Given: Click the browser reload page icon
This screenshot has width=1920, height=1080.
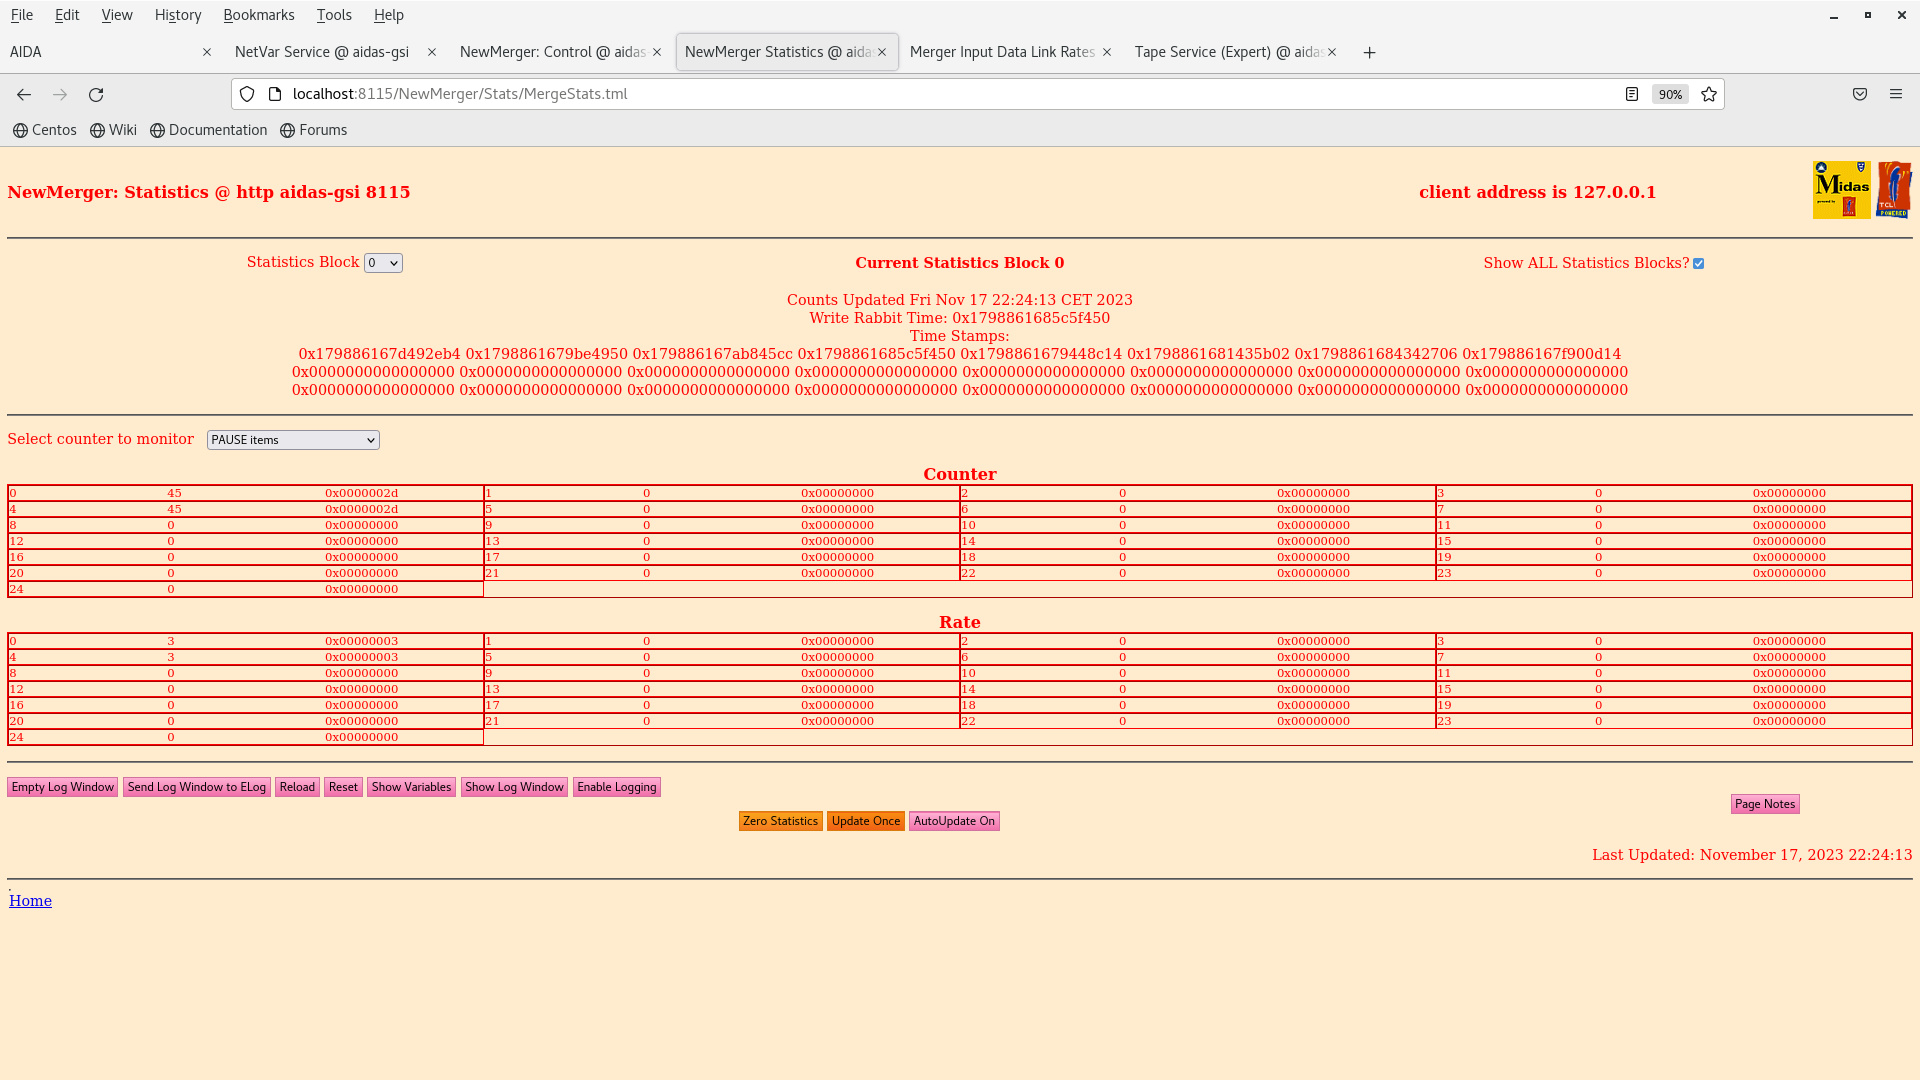Looking at the screenshot, I should tap(96, 94).
